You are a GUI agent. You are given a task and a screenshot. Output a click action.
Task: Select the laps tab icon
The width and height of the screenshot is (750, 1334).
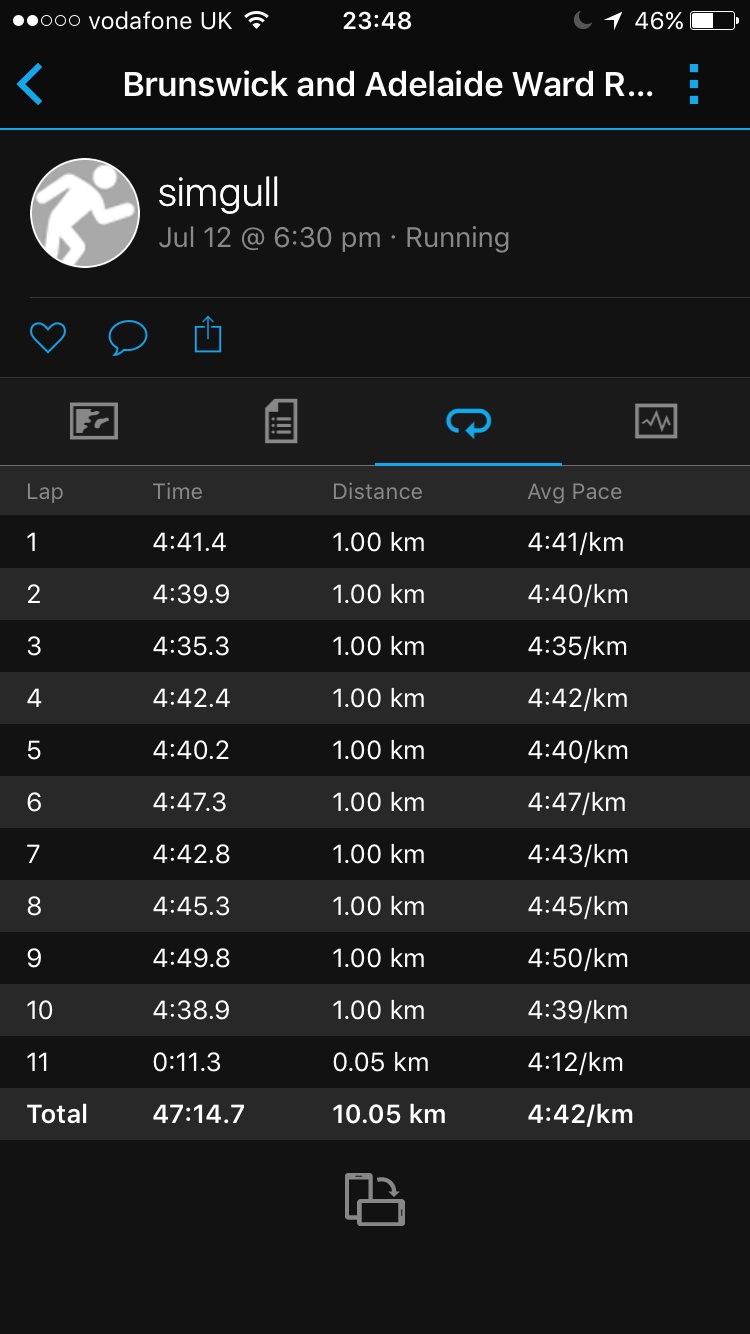tap(468, 422)
